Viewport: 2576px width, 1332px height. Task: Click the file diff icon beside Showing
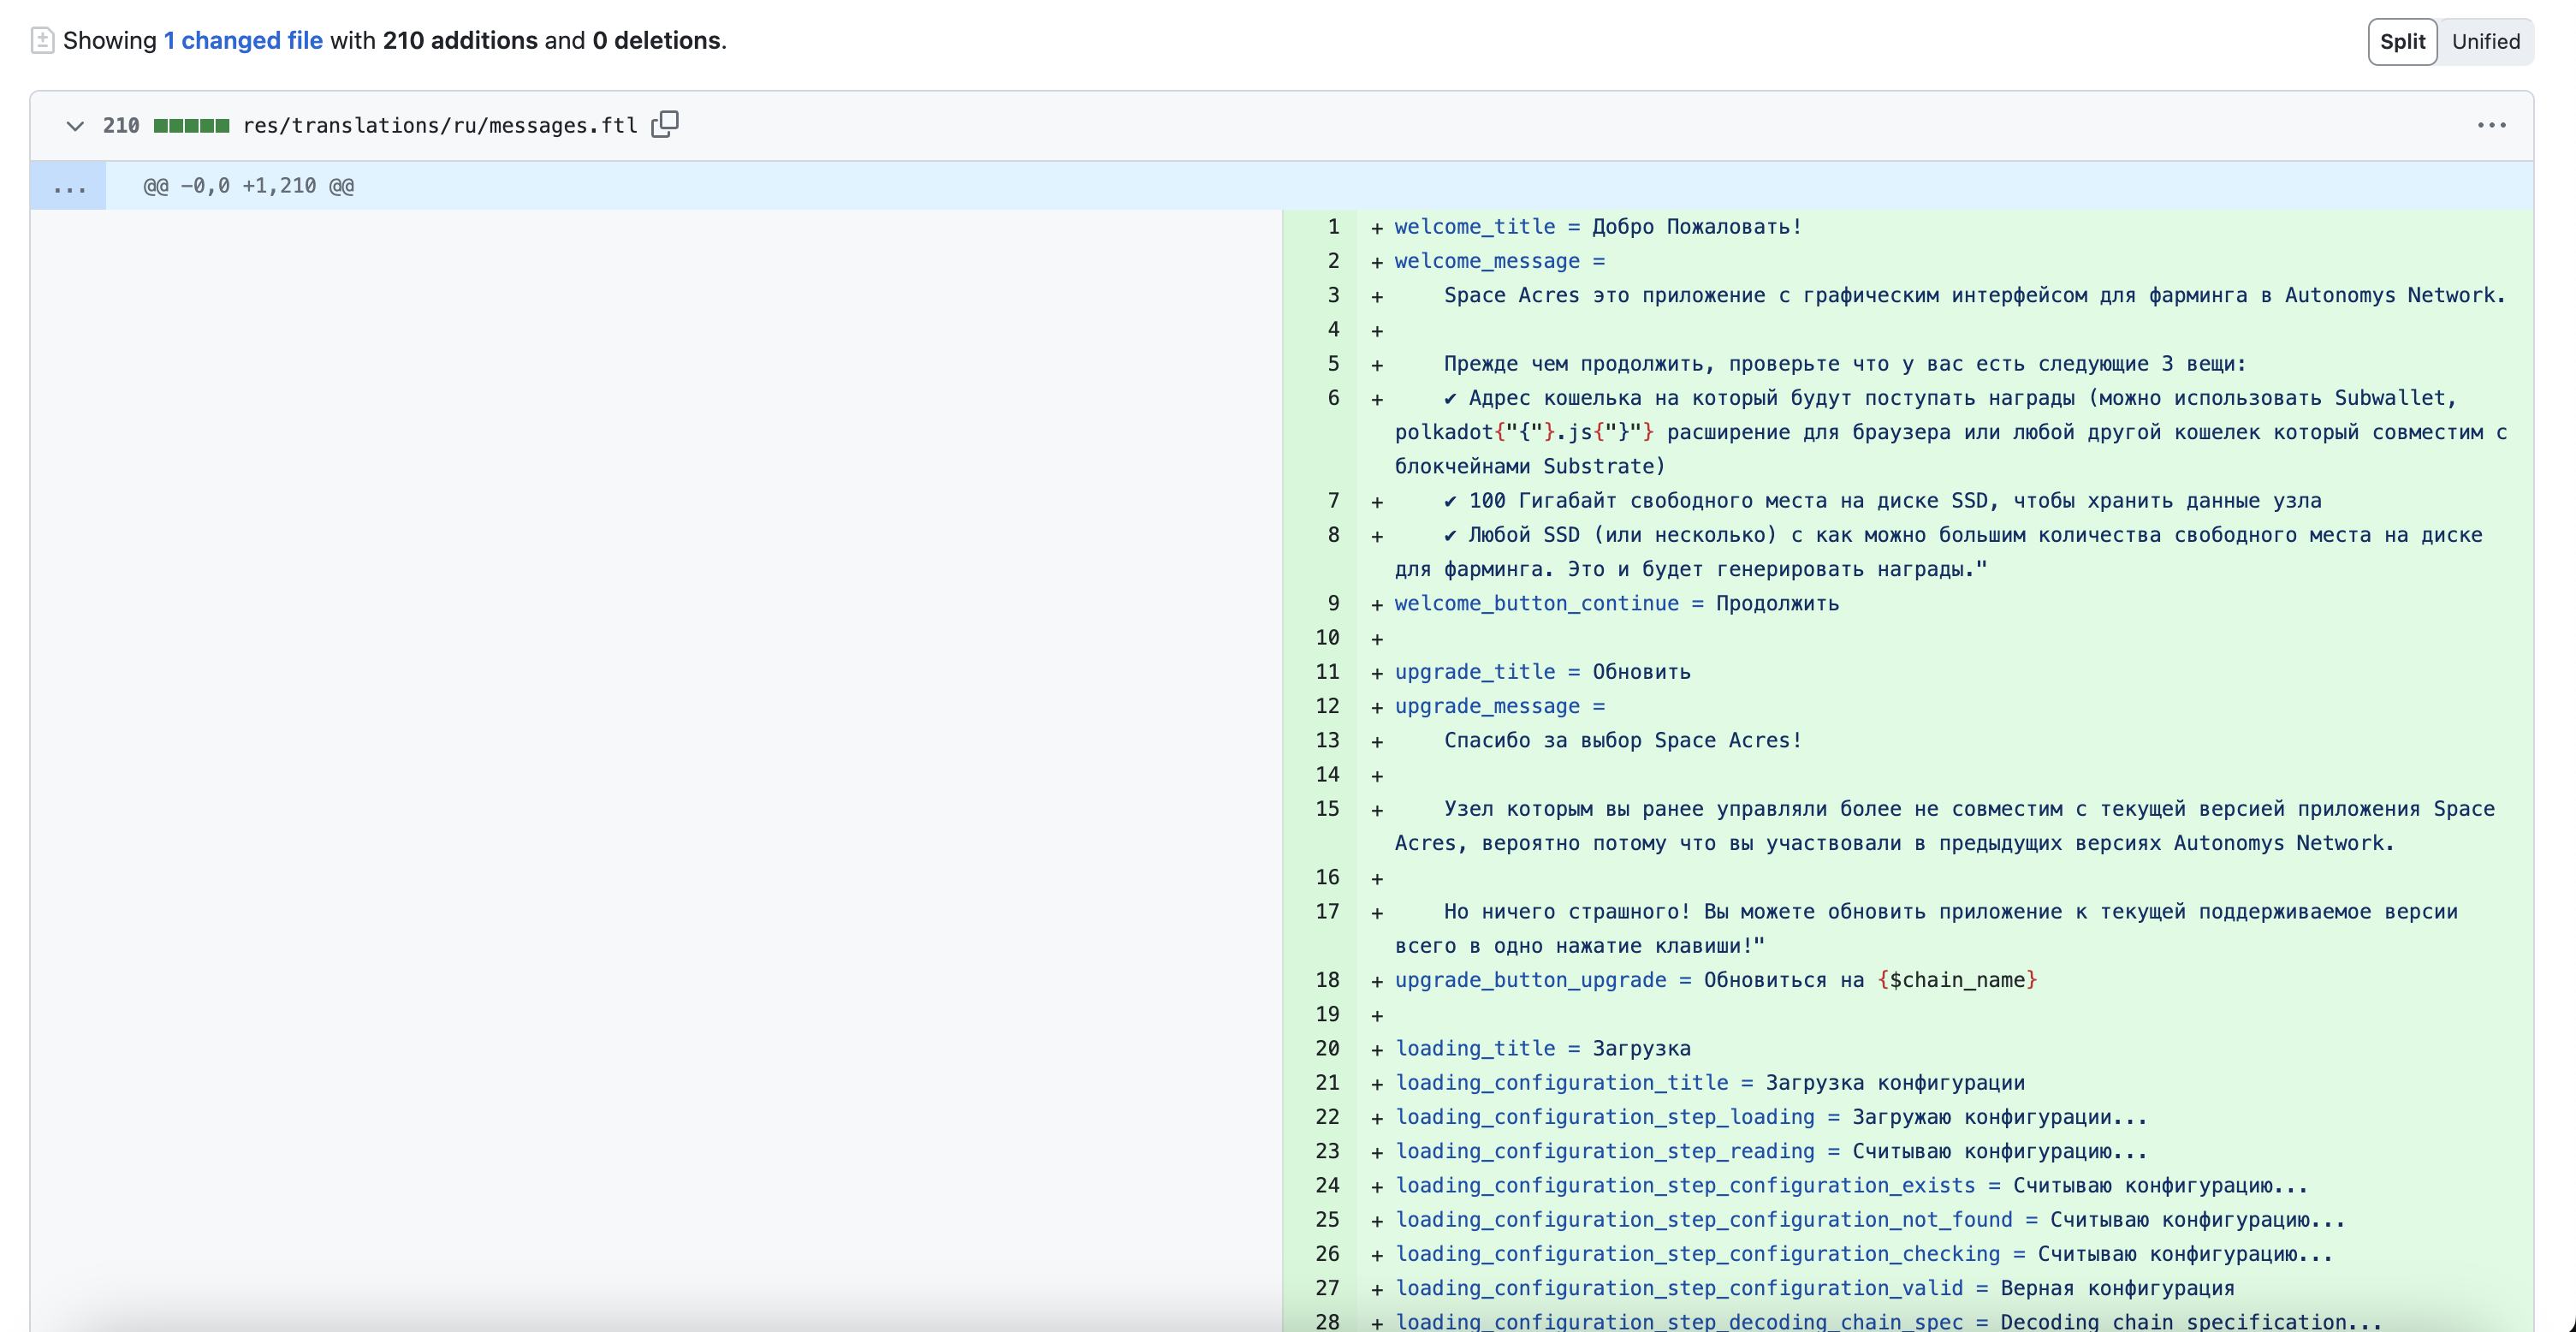[x=42, y=41]
